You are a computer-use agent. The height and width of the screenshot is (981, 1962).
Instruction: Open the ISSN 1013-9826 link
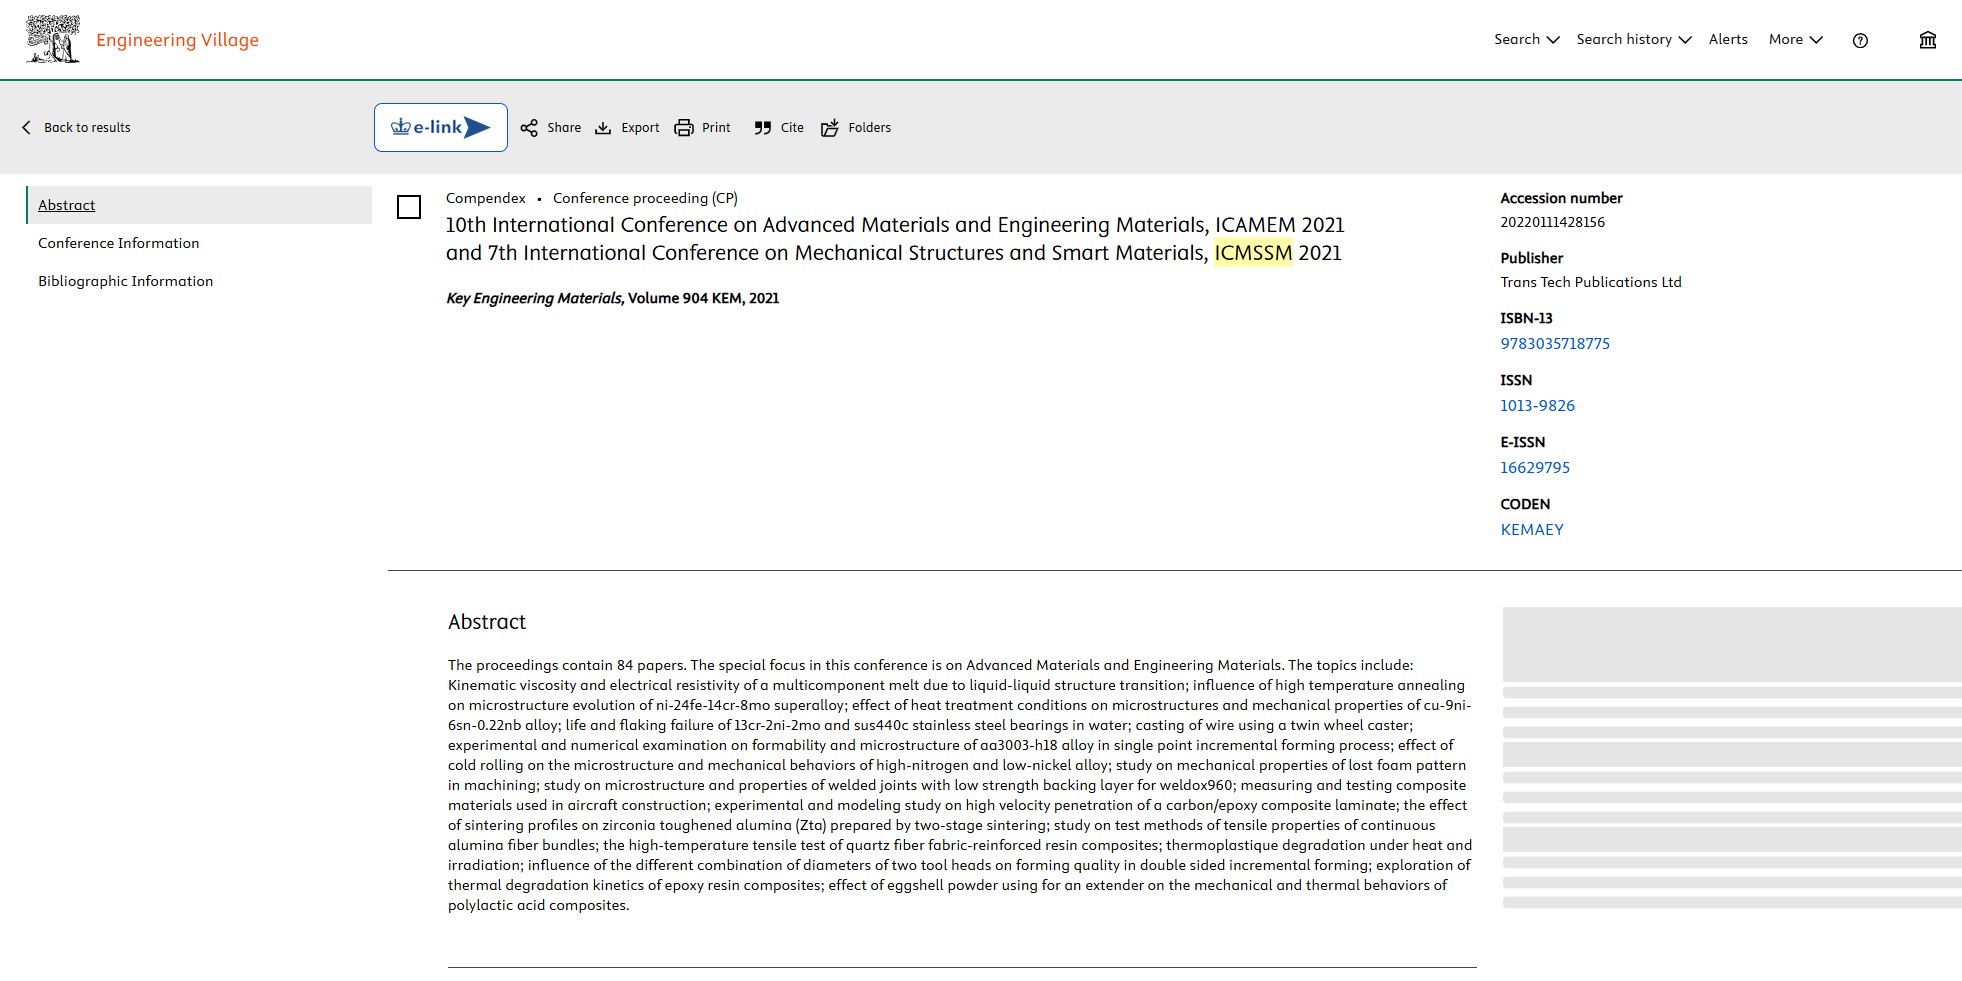(x=1537, y=406)
